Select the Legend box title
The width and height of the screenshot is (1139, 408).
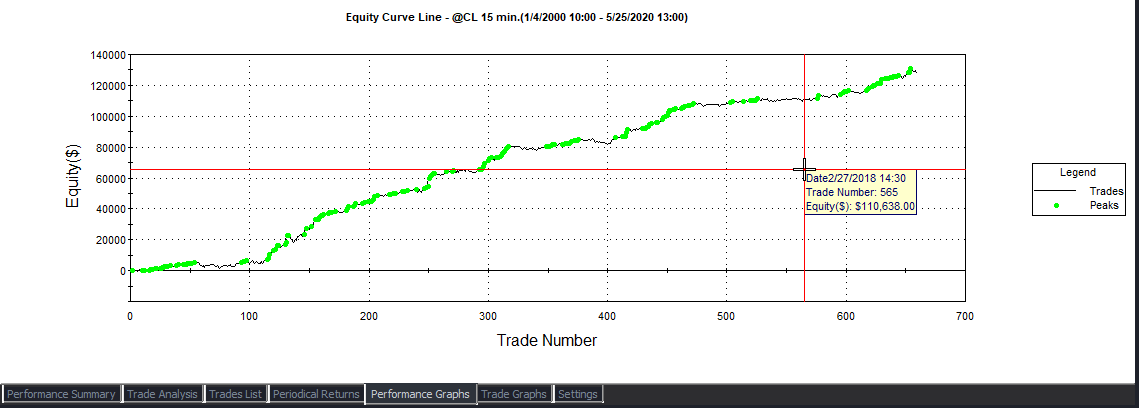[x=1079, y=172]
